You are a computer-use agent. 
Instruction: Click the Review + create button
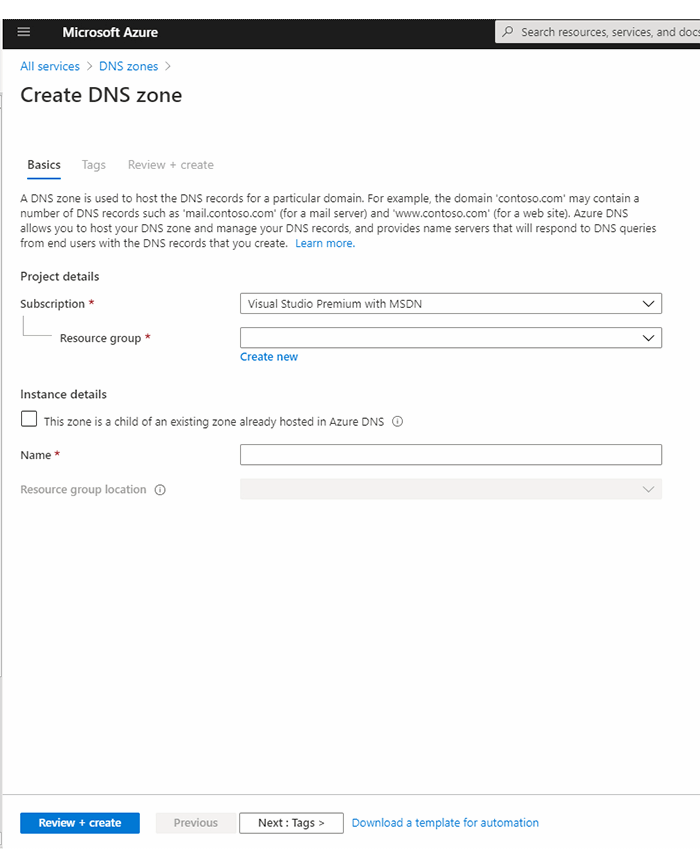tap(79, 822)
